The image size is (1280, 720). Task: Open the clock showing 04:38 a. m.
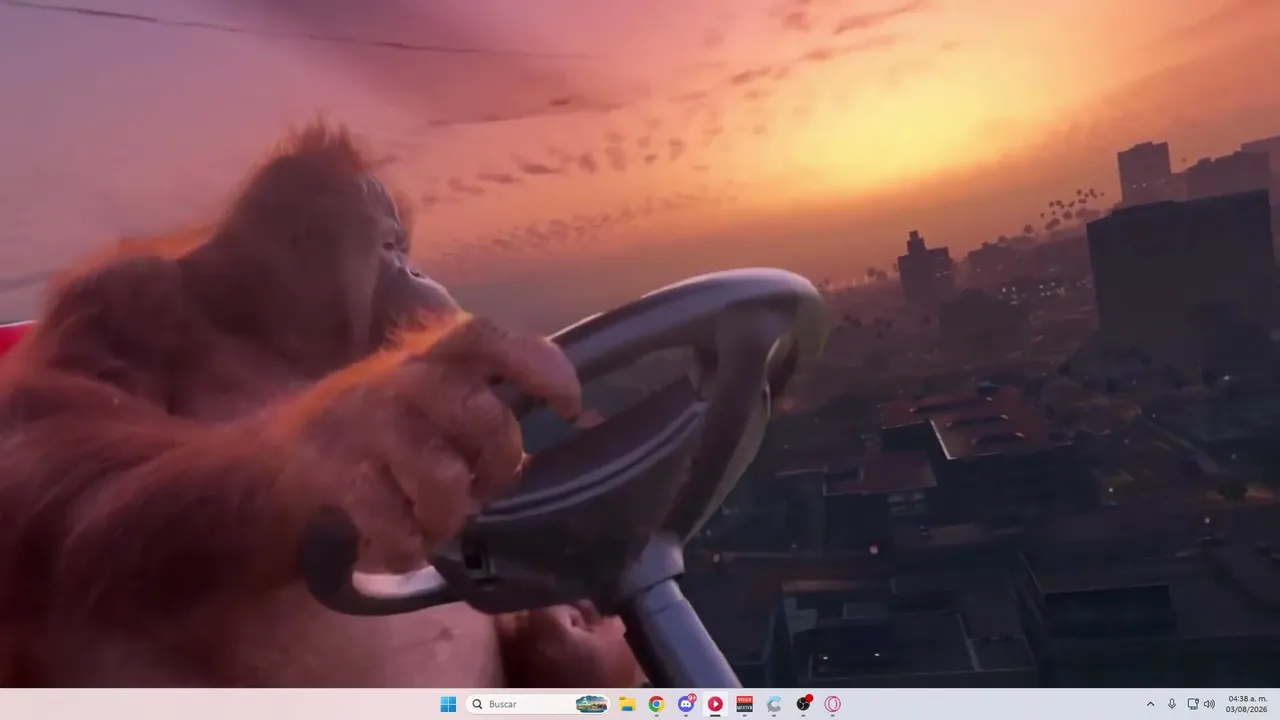(x=1247, y=704)
